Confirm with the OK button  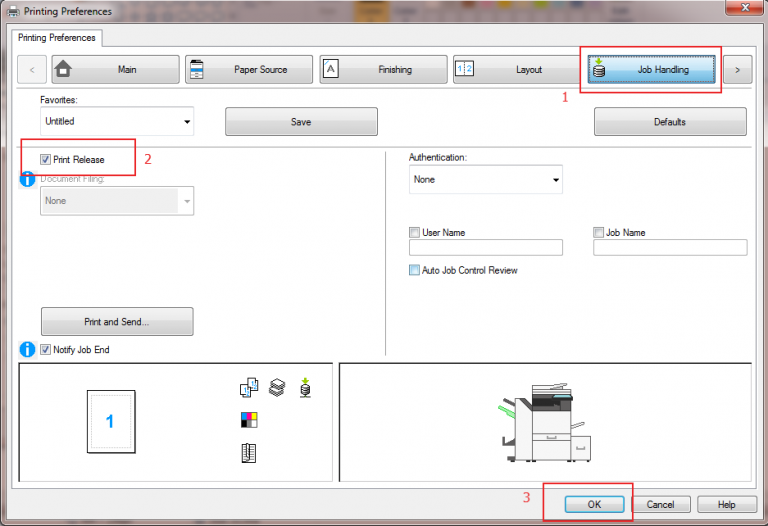[x=594, y=504]
